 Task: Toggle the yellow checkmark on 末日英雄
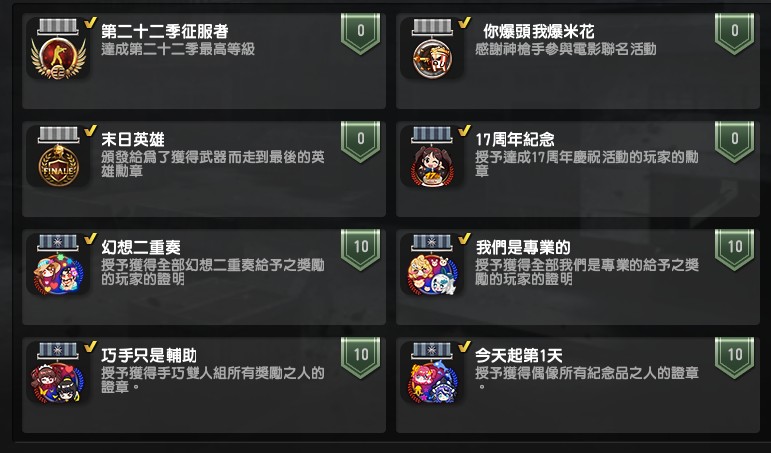pos(90,131)
